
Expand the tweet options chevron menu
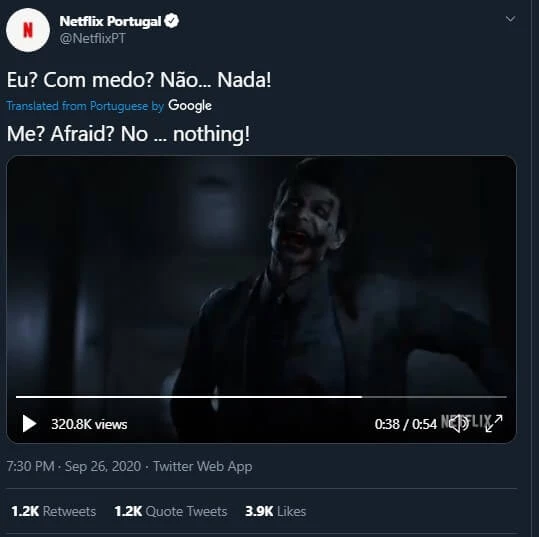pos(510,19)
